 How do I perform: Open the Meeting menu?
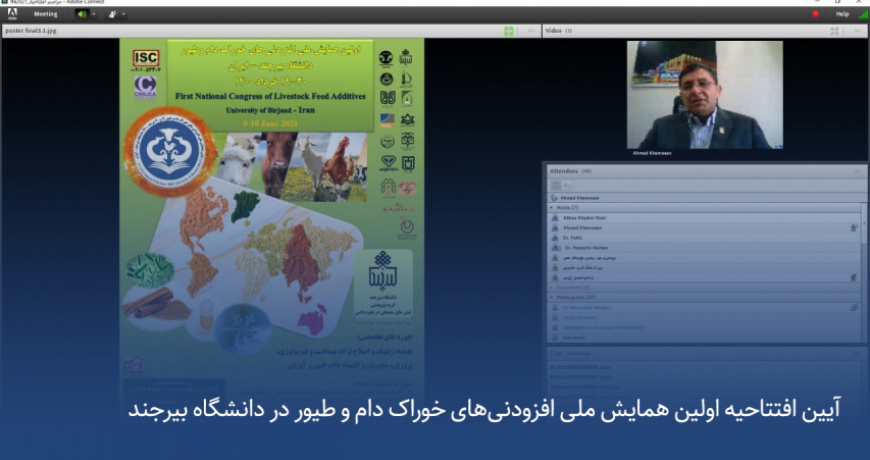pyautogui.click(x=45, y=14)
